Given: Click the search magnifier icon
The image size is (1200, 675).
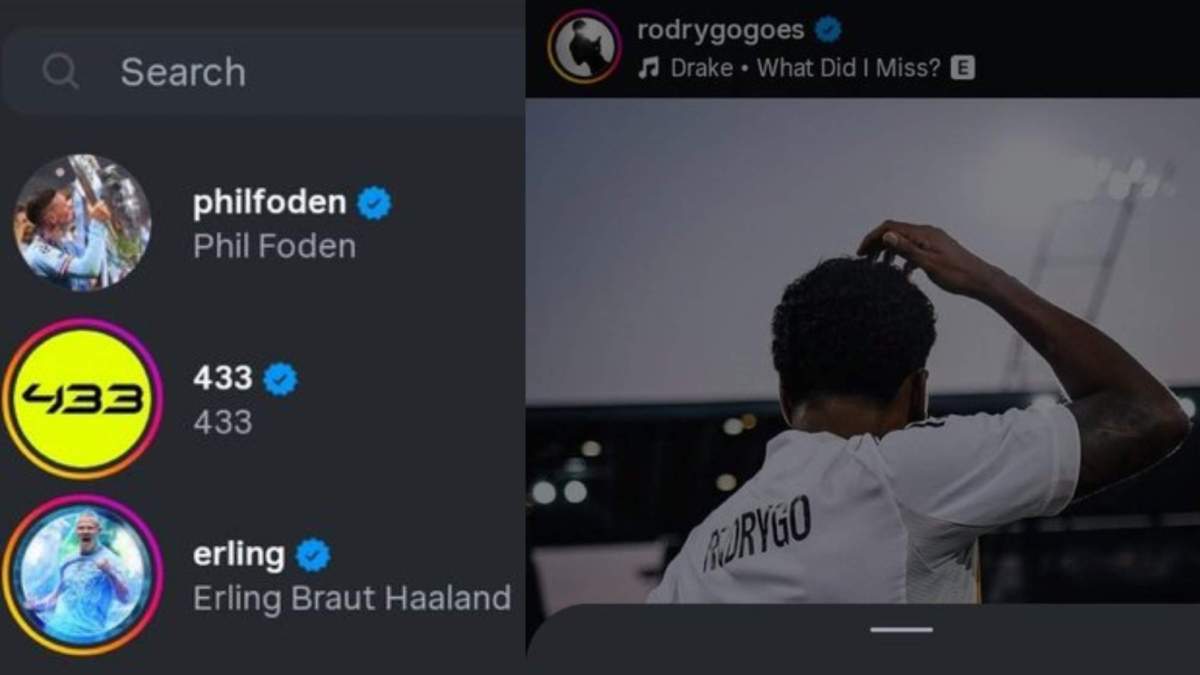Looking at the screenshot, I should pyautogui.click(x=60, y=71).
